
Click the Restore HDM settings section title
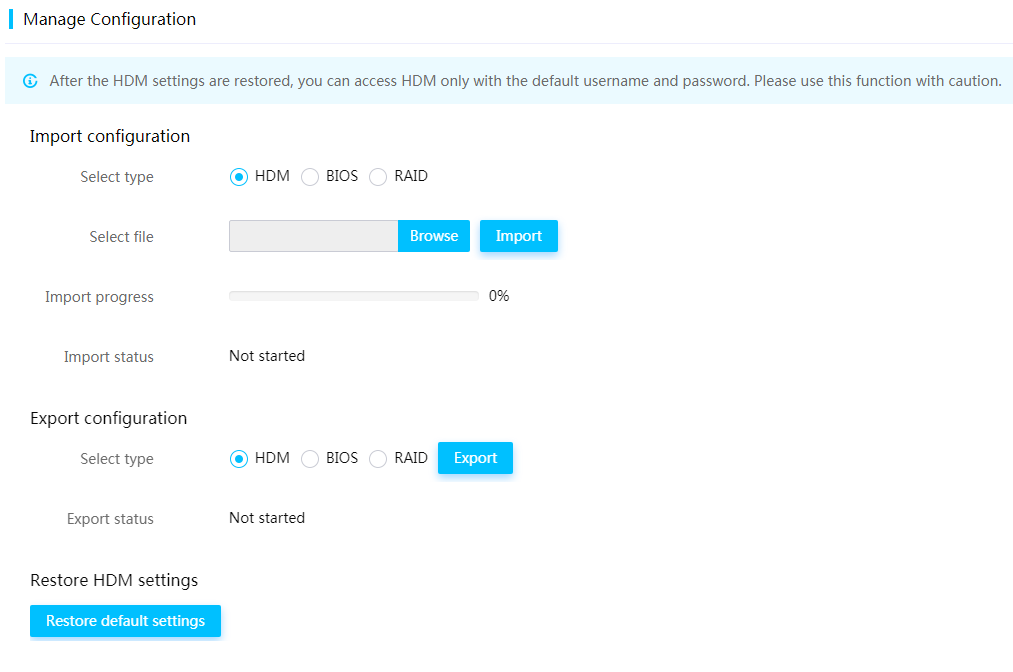click(114, 580)
